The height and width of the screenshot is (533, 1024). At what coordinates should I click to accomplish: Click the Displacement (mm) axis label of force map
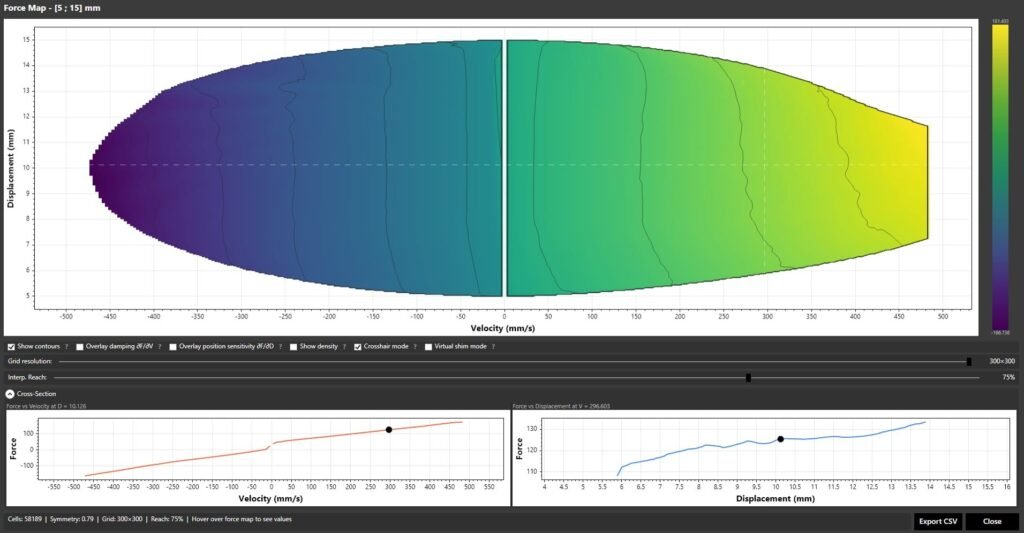[10, 169]
